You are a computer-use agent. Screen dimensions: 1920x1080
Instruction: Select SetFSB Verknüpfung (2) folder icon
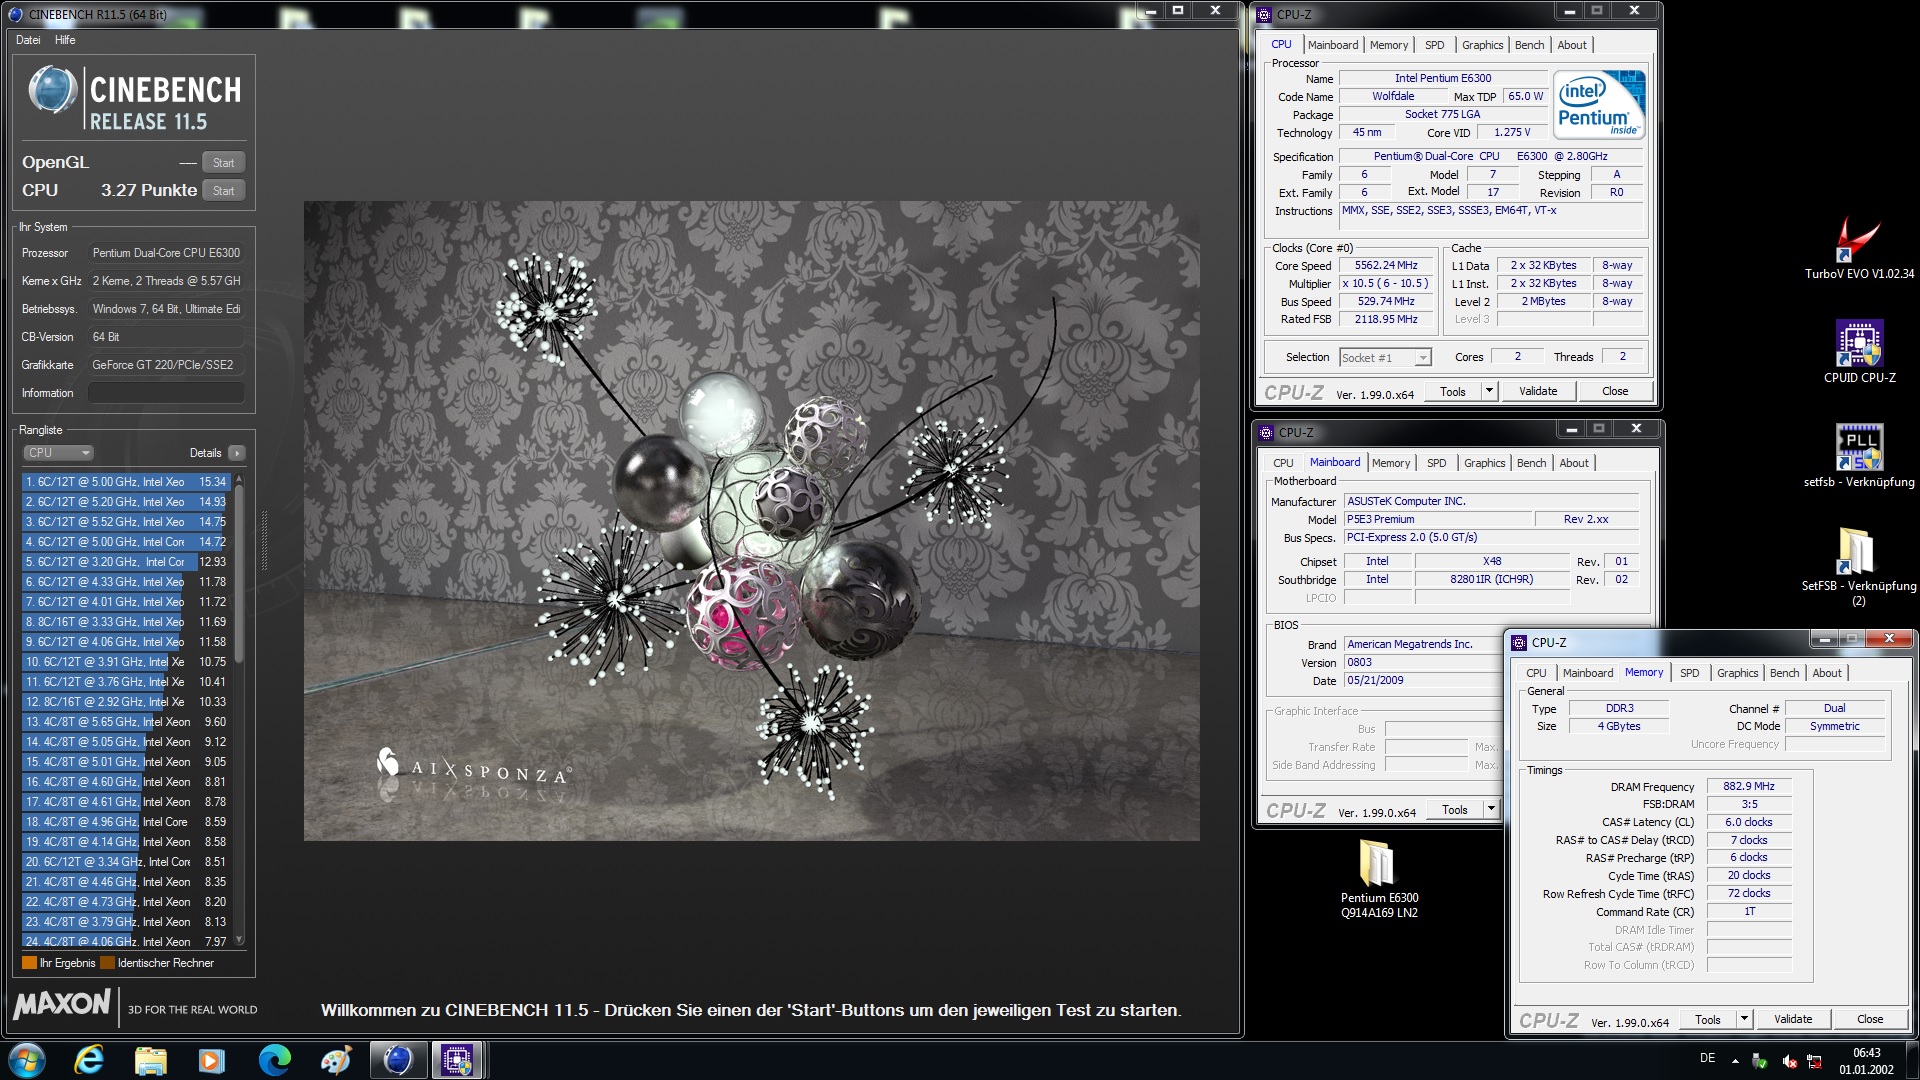1859,566
